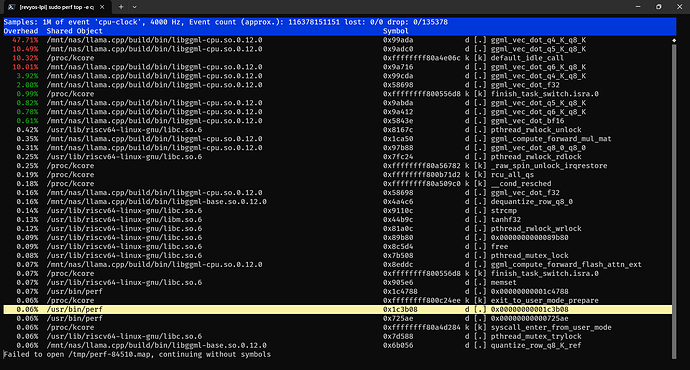Click the 0x9a412 address entry
Image resolution: width=690 pixels, height=370 pixels.
(398, 112)
